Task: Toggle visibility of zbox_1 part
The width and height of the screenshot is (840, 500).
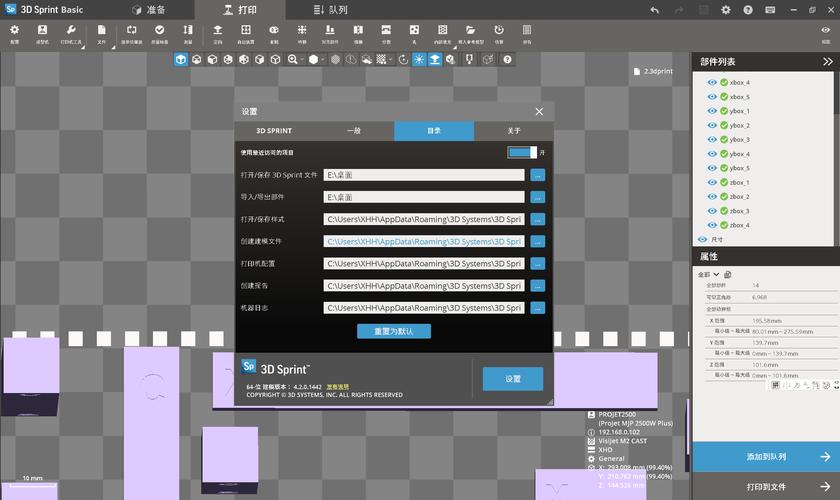Action: (712, 182)
